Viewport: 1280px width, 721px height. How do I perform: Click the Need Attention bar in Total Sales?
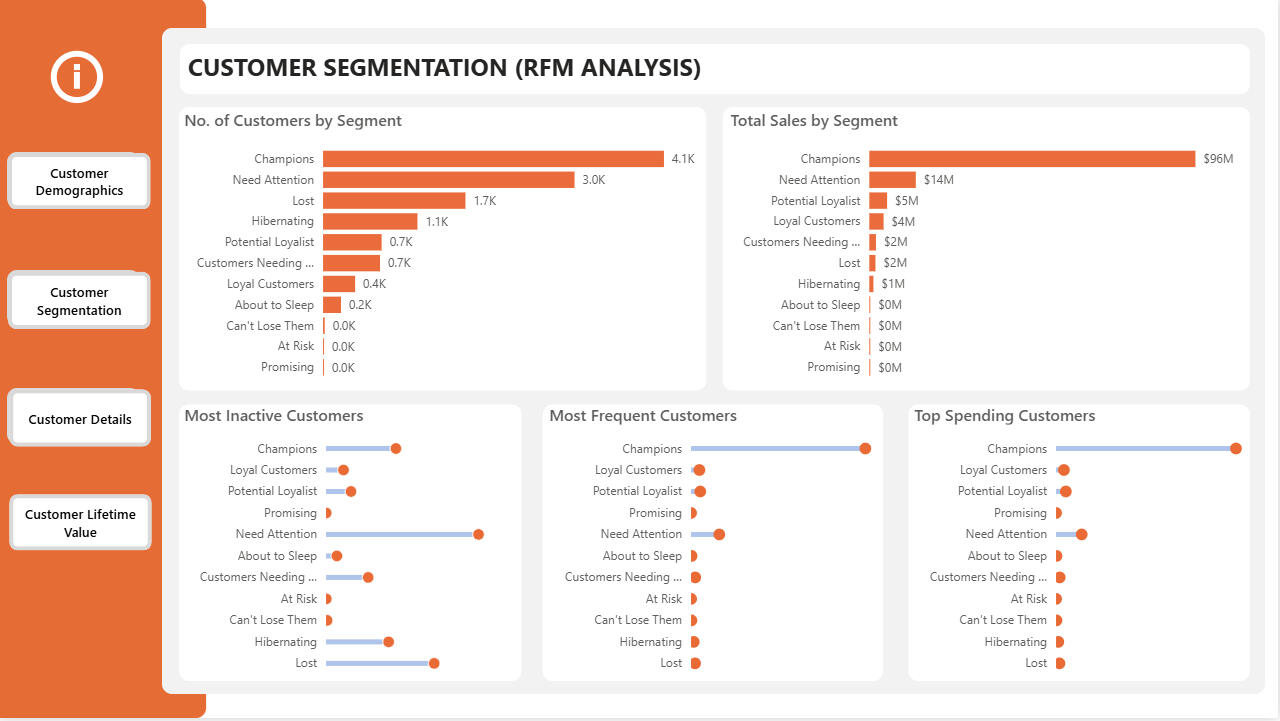[x=892, y=180]
